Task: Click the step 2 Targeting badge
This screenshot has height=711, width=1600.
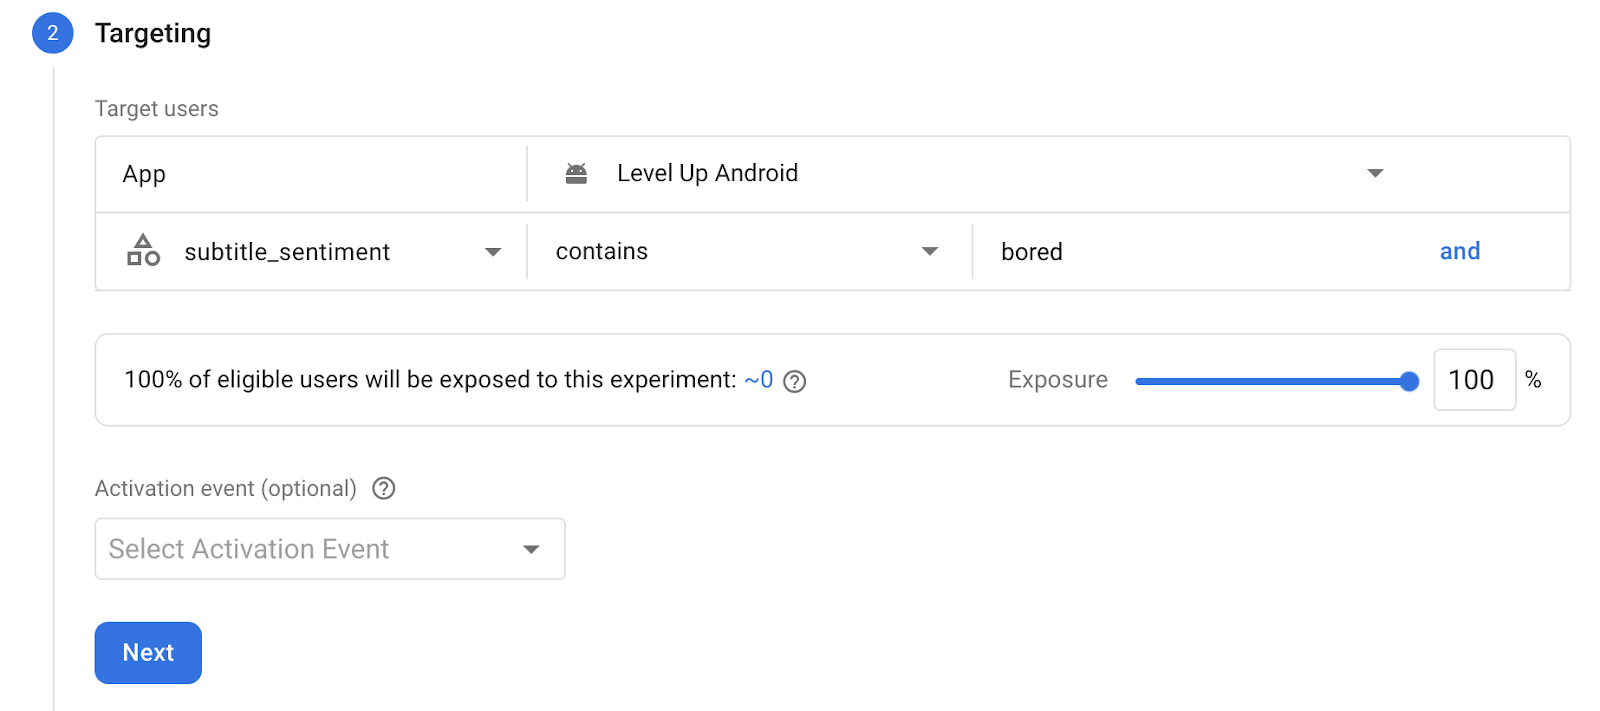Action: click(51, 32)
